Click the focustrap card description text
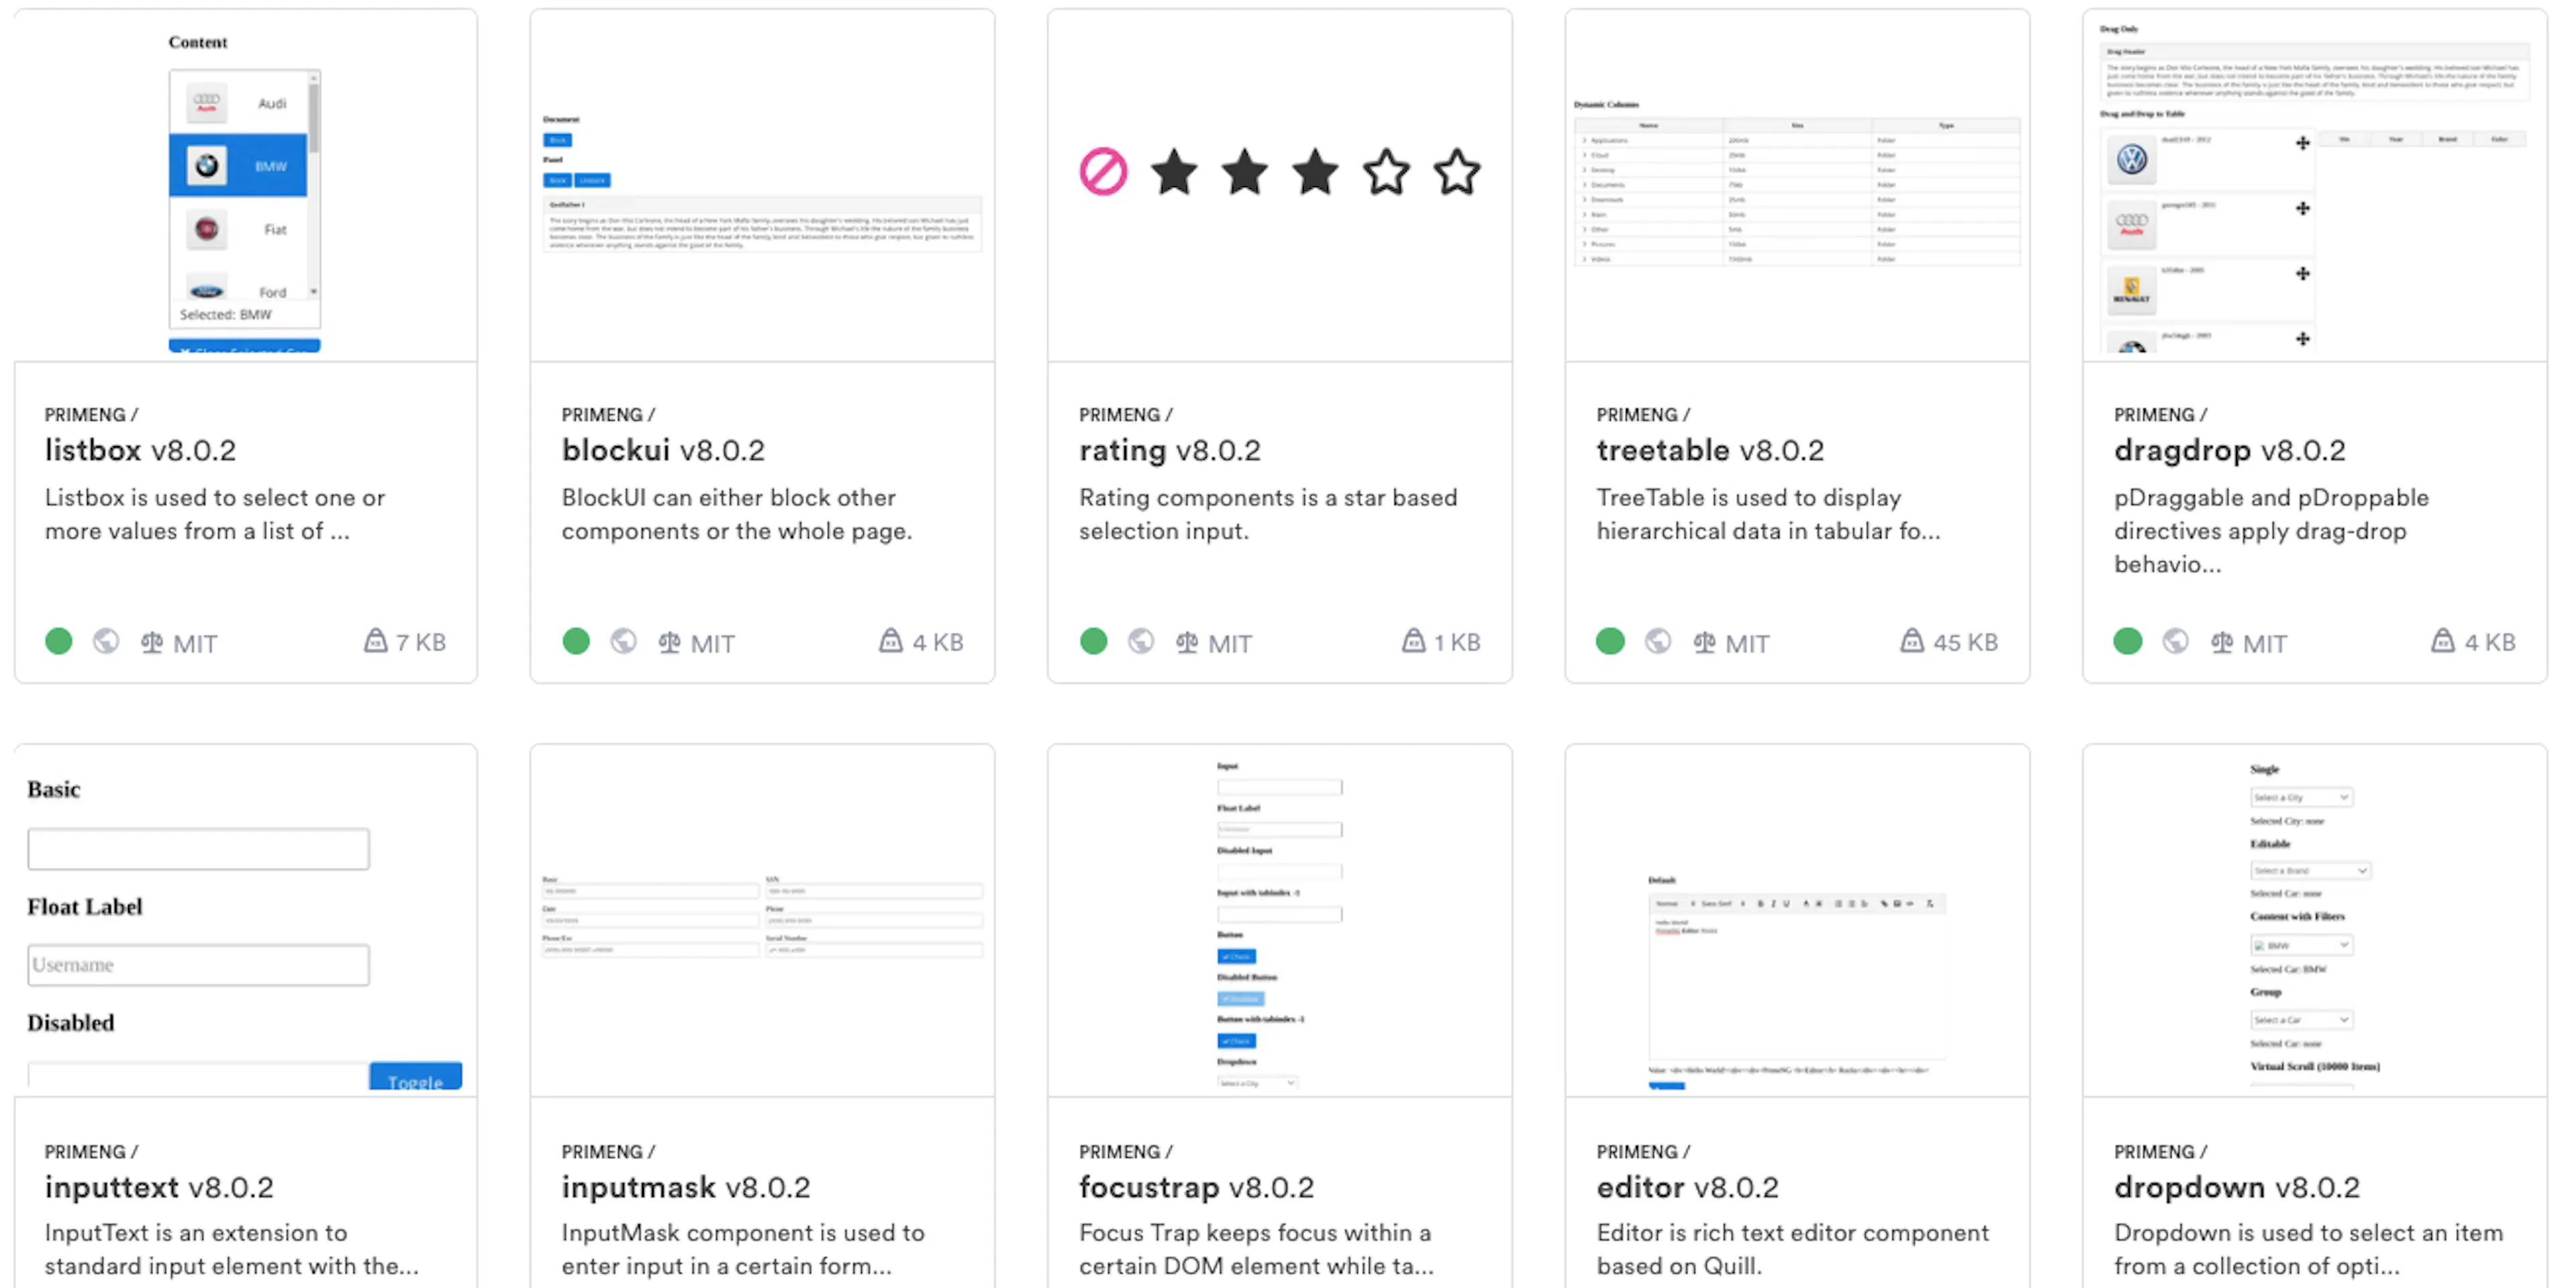Image resolution: width=2576 pixels, height=1288 pixels. pyautogui.click(x=1256, y=1249)
